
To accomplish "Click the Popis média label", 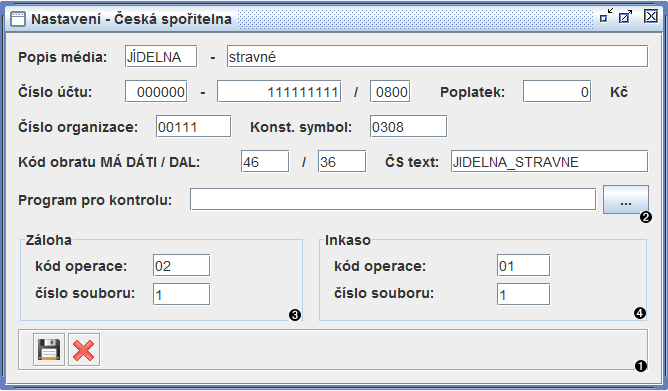I will (x=63, y=57).
